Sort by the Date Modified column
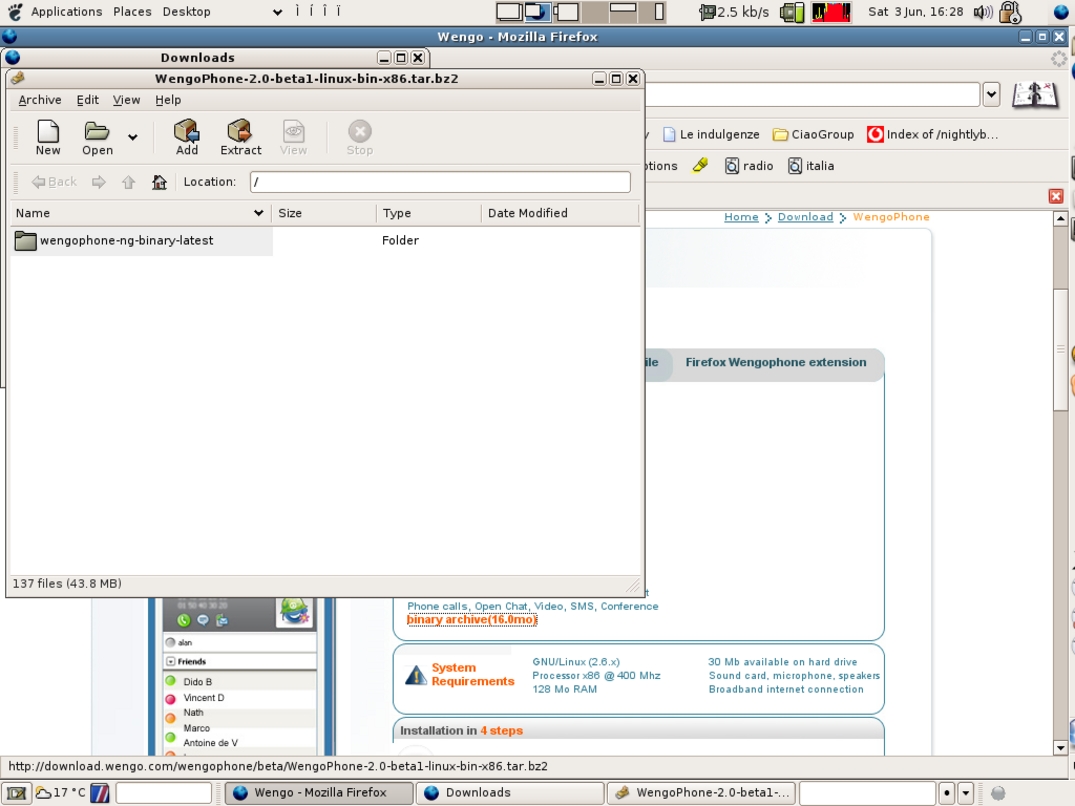 pyautogui.click(x=559, y=213)
